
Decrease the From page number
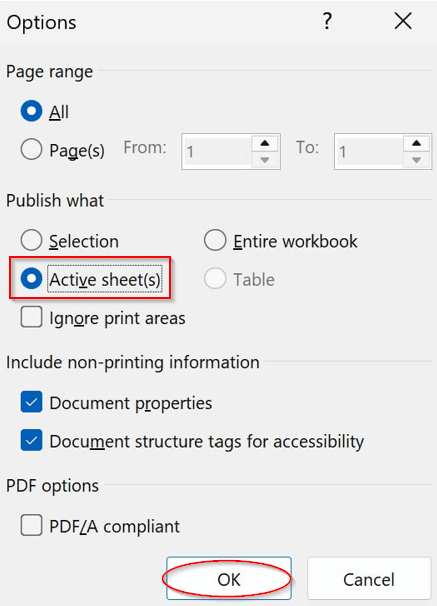tap(265, 160)
